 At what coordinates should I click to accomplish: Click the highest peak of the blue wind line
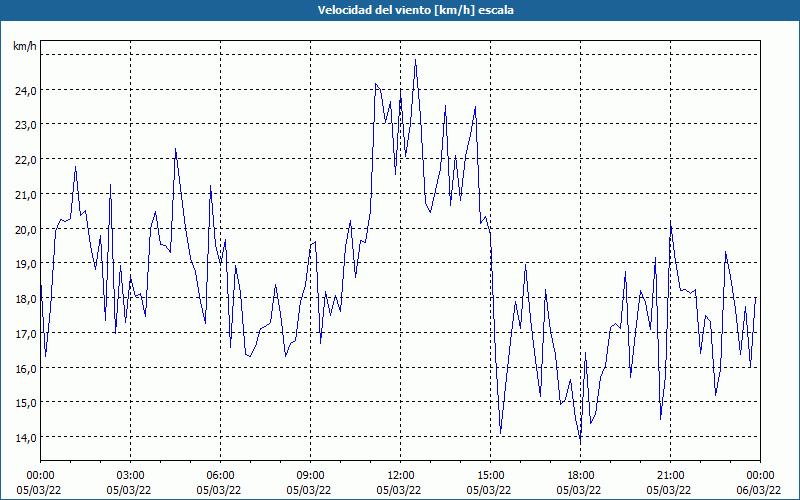pyautogui.click(x=416, y=60)
